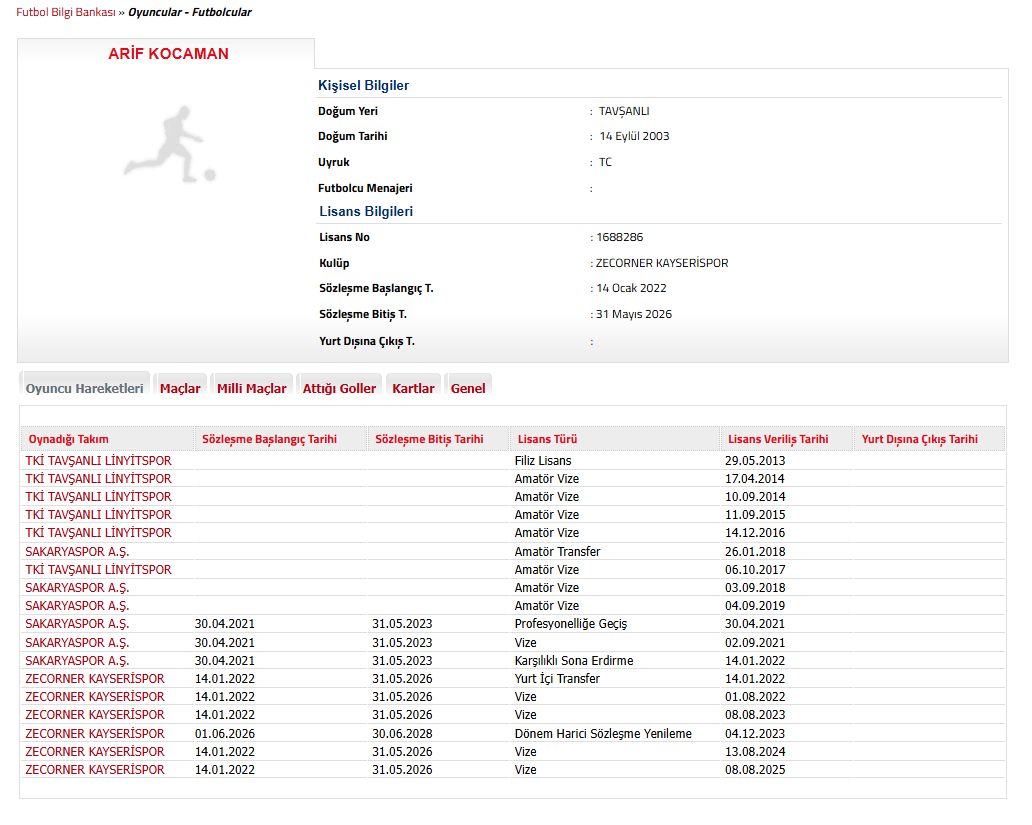The image size is (1032, 825).
Task: Open TKİ Tavşanlı Linyitspor in Filiz Lisans row
Action: (x=98, y=461)
